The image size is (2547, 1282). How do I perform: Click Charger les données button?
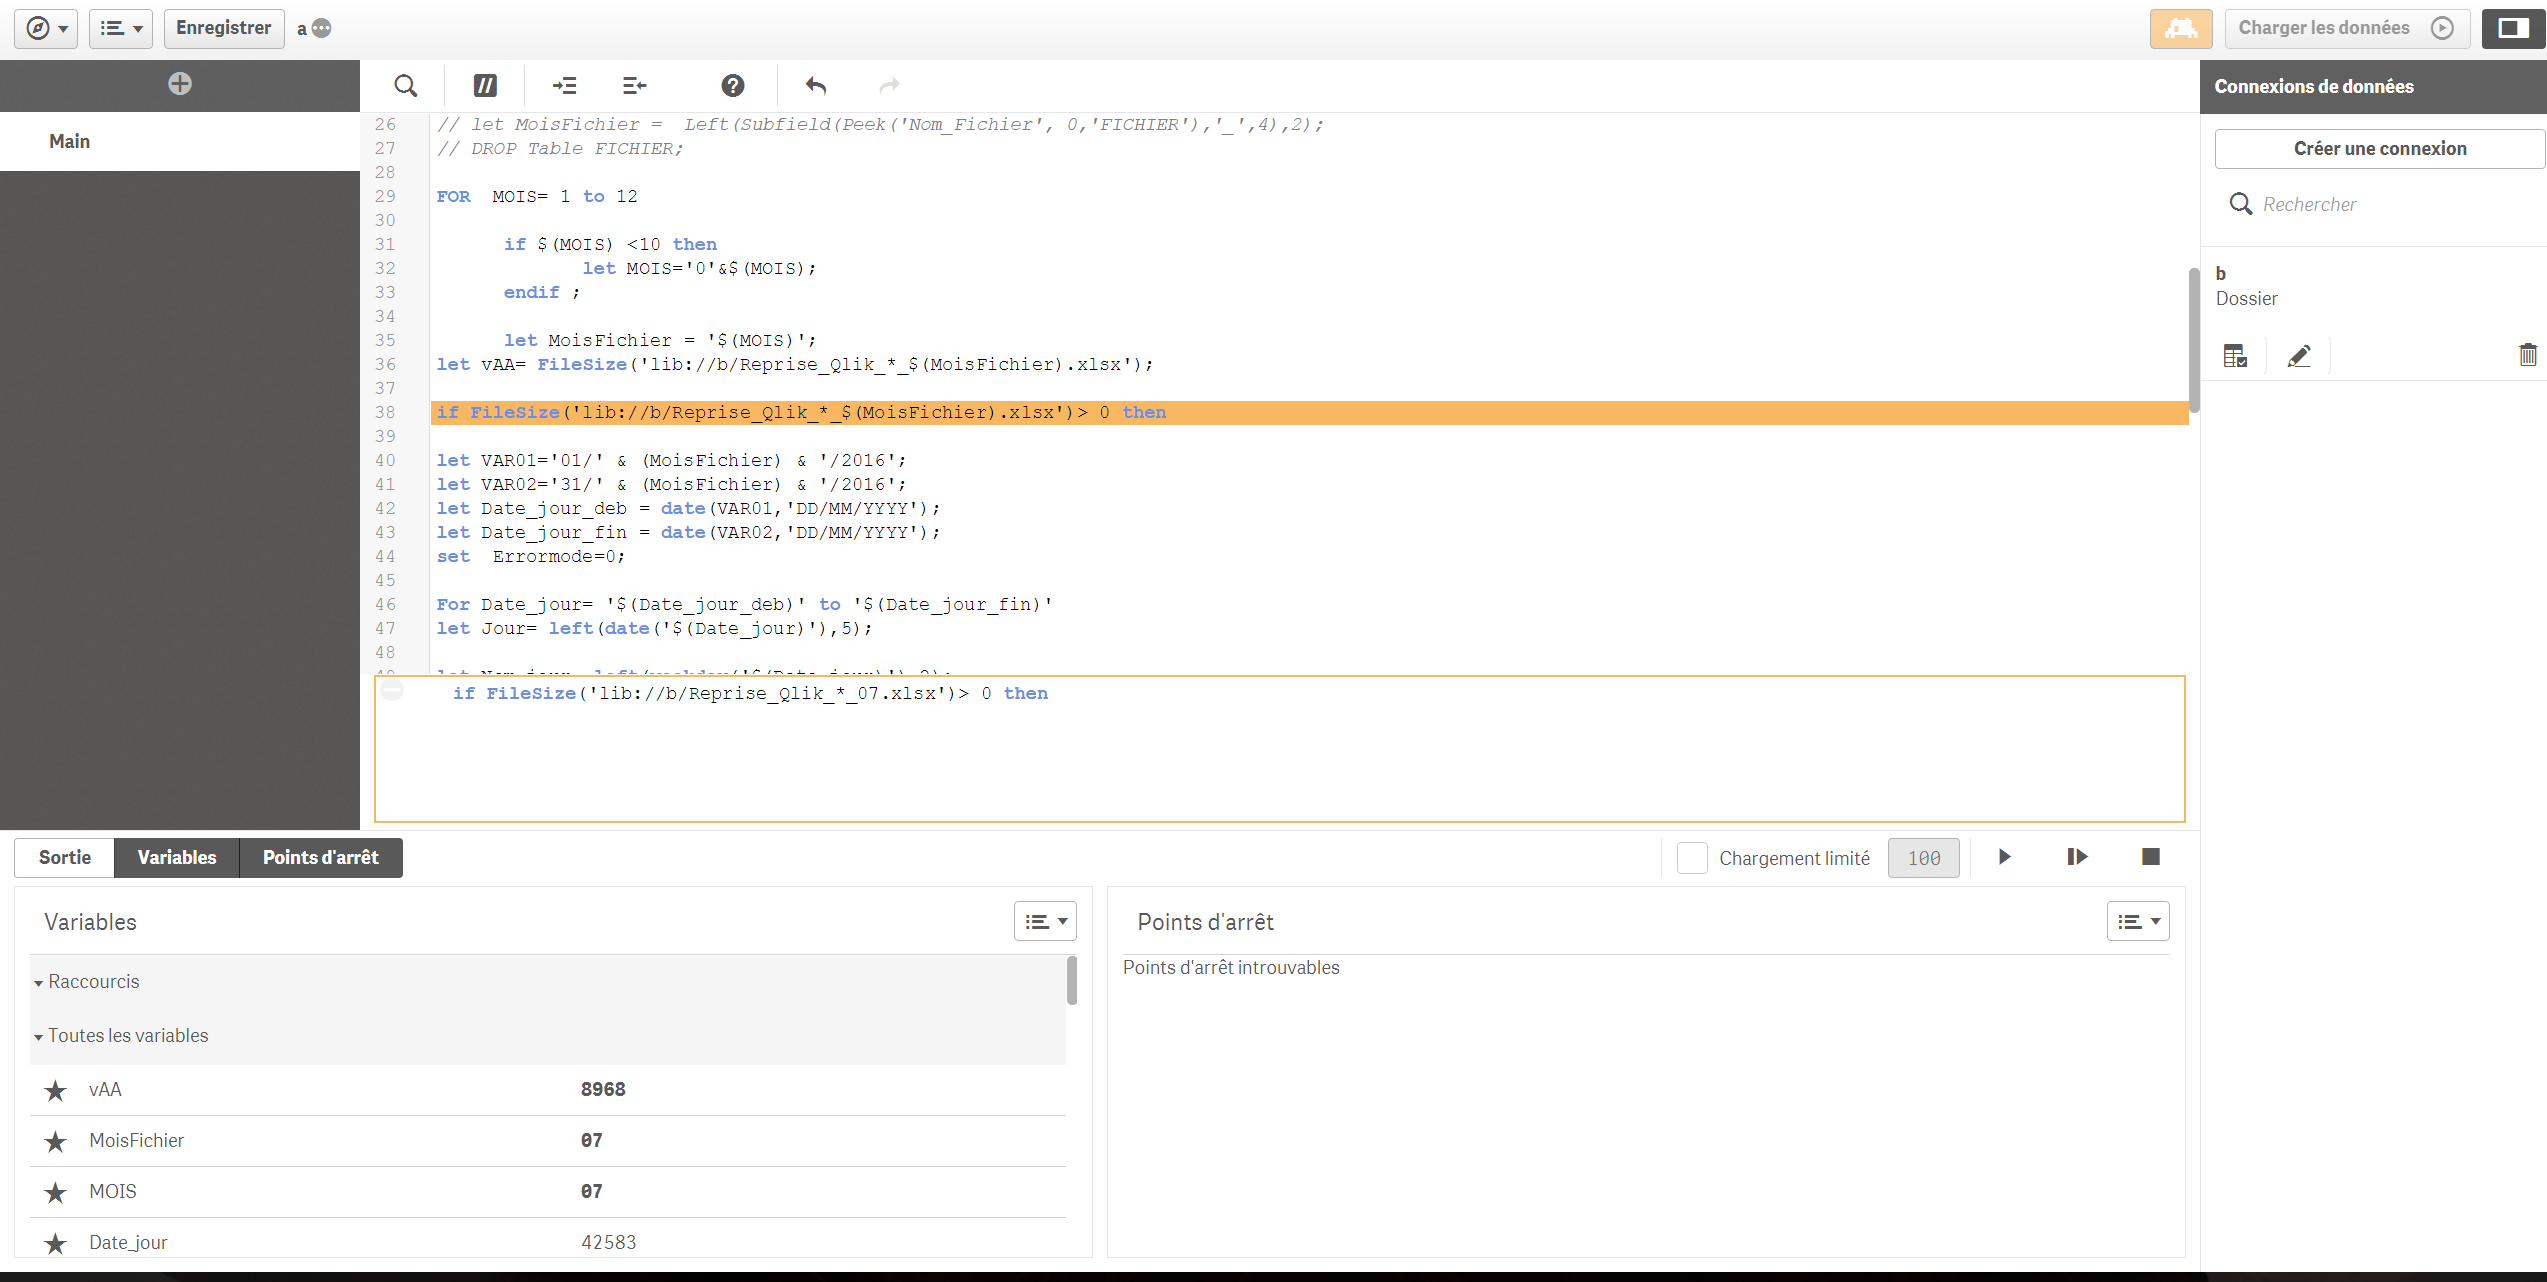coord(2347,28)
